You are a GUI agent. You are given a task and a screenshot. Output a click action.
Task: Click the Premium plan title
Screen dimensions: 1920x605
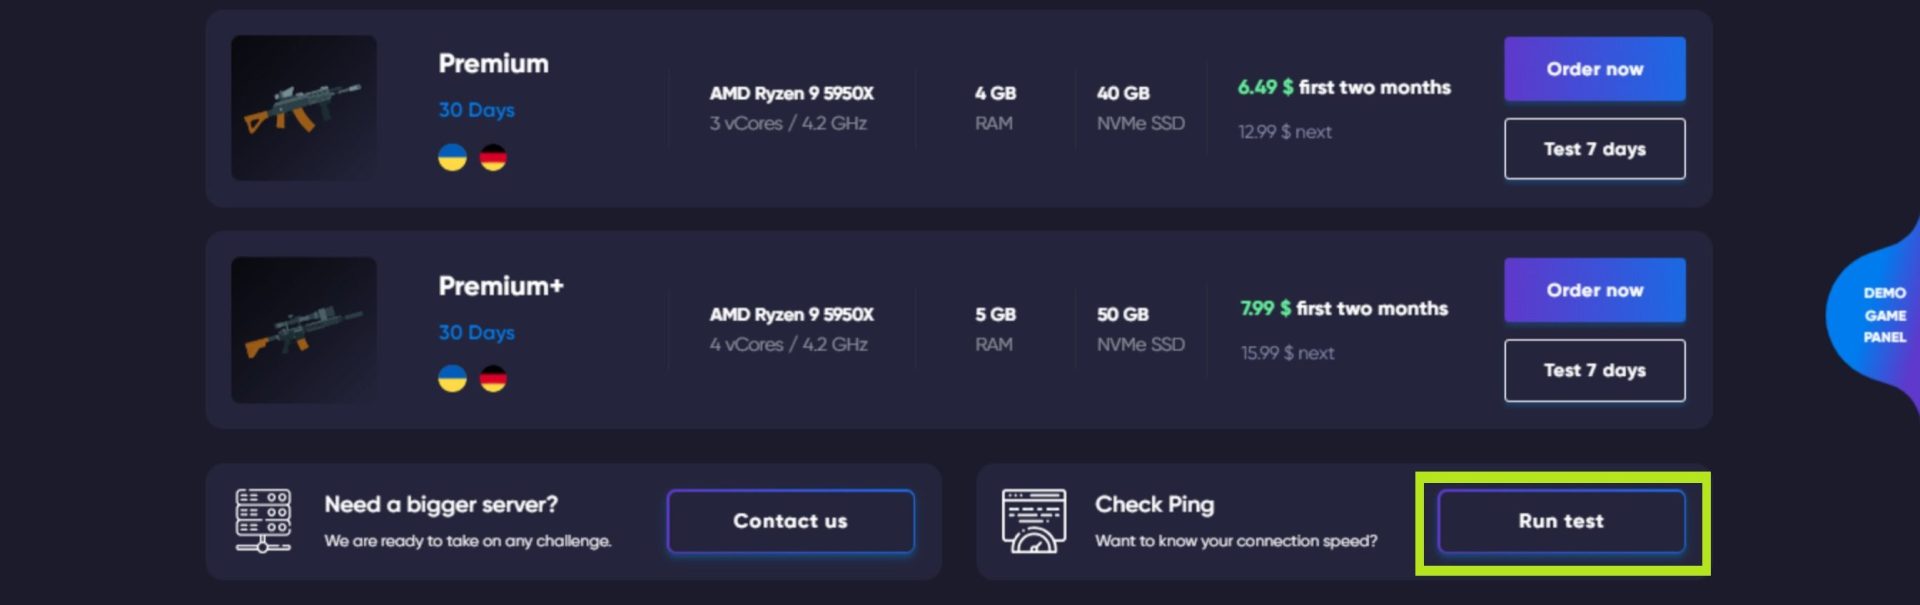(x=493, y=64)
